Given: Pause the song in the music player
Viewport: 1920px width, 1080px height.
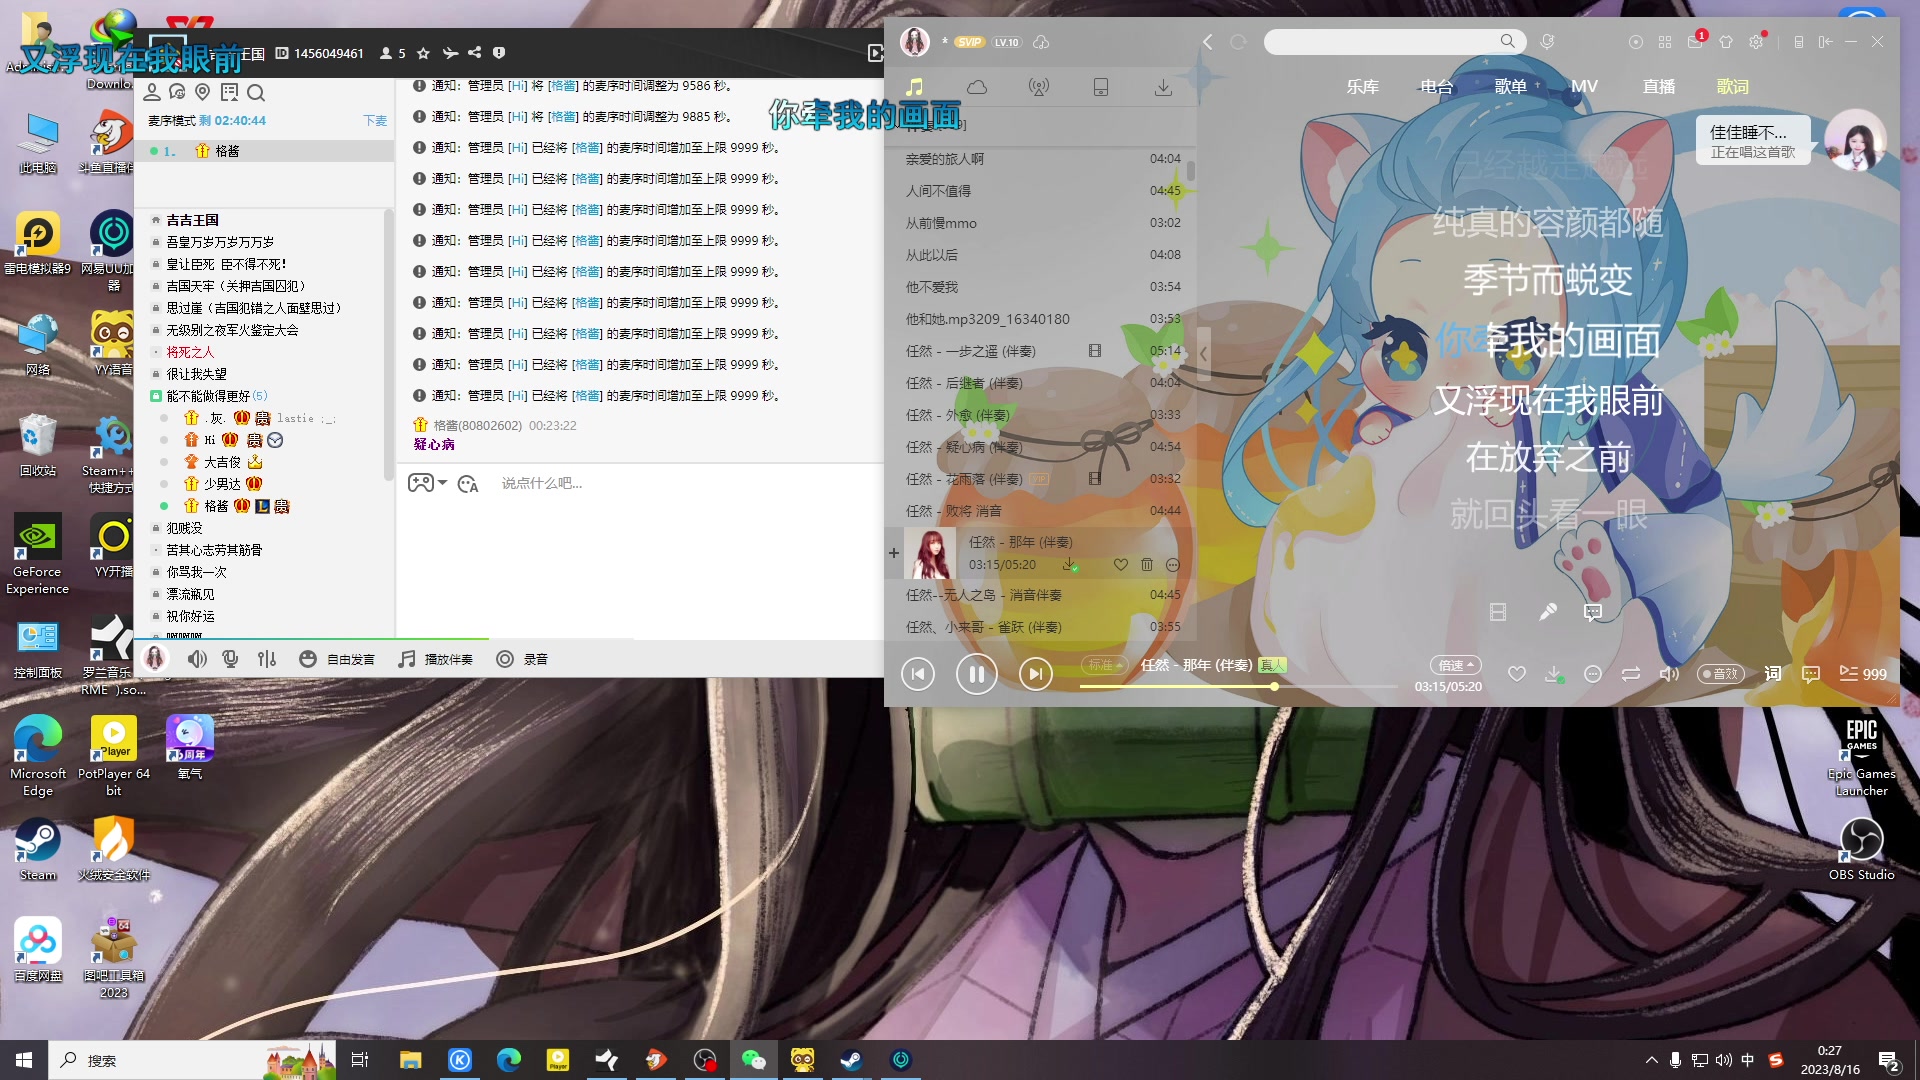Looking at the screenshot, I should (x=976, y=674).
